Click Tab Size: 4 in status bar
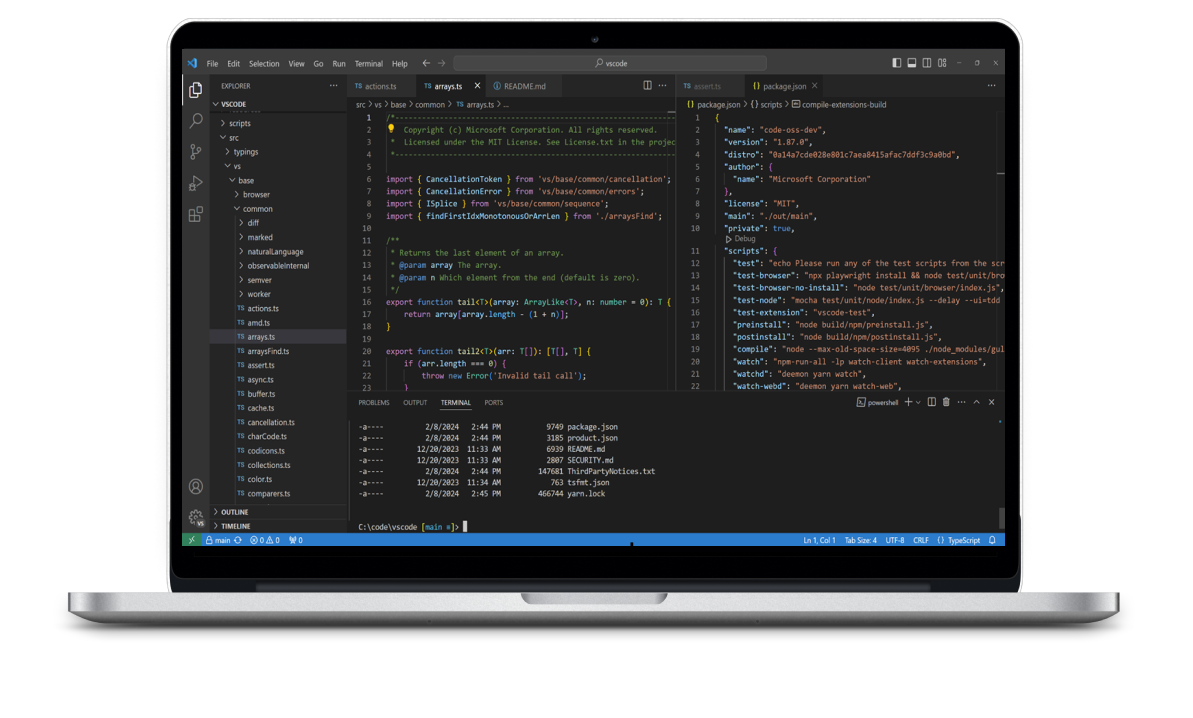The image size is (1193, 718). click(x=861, y=540)
